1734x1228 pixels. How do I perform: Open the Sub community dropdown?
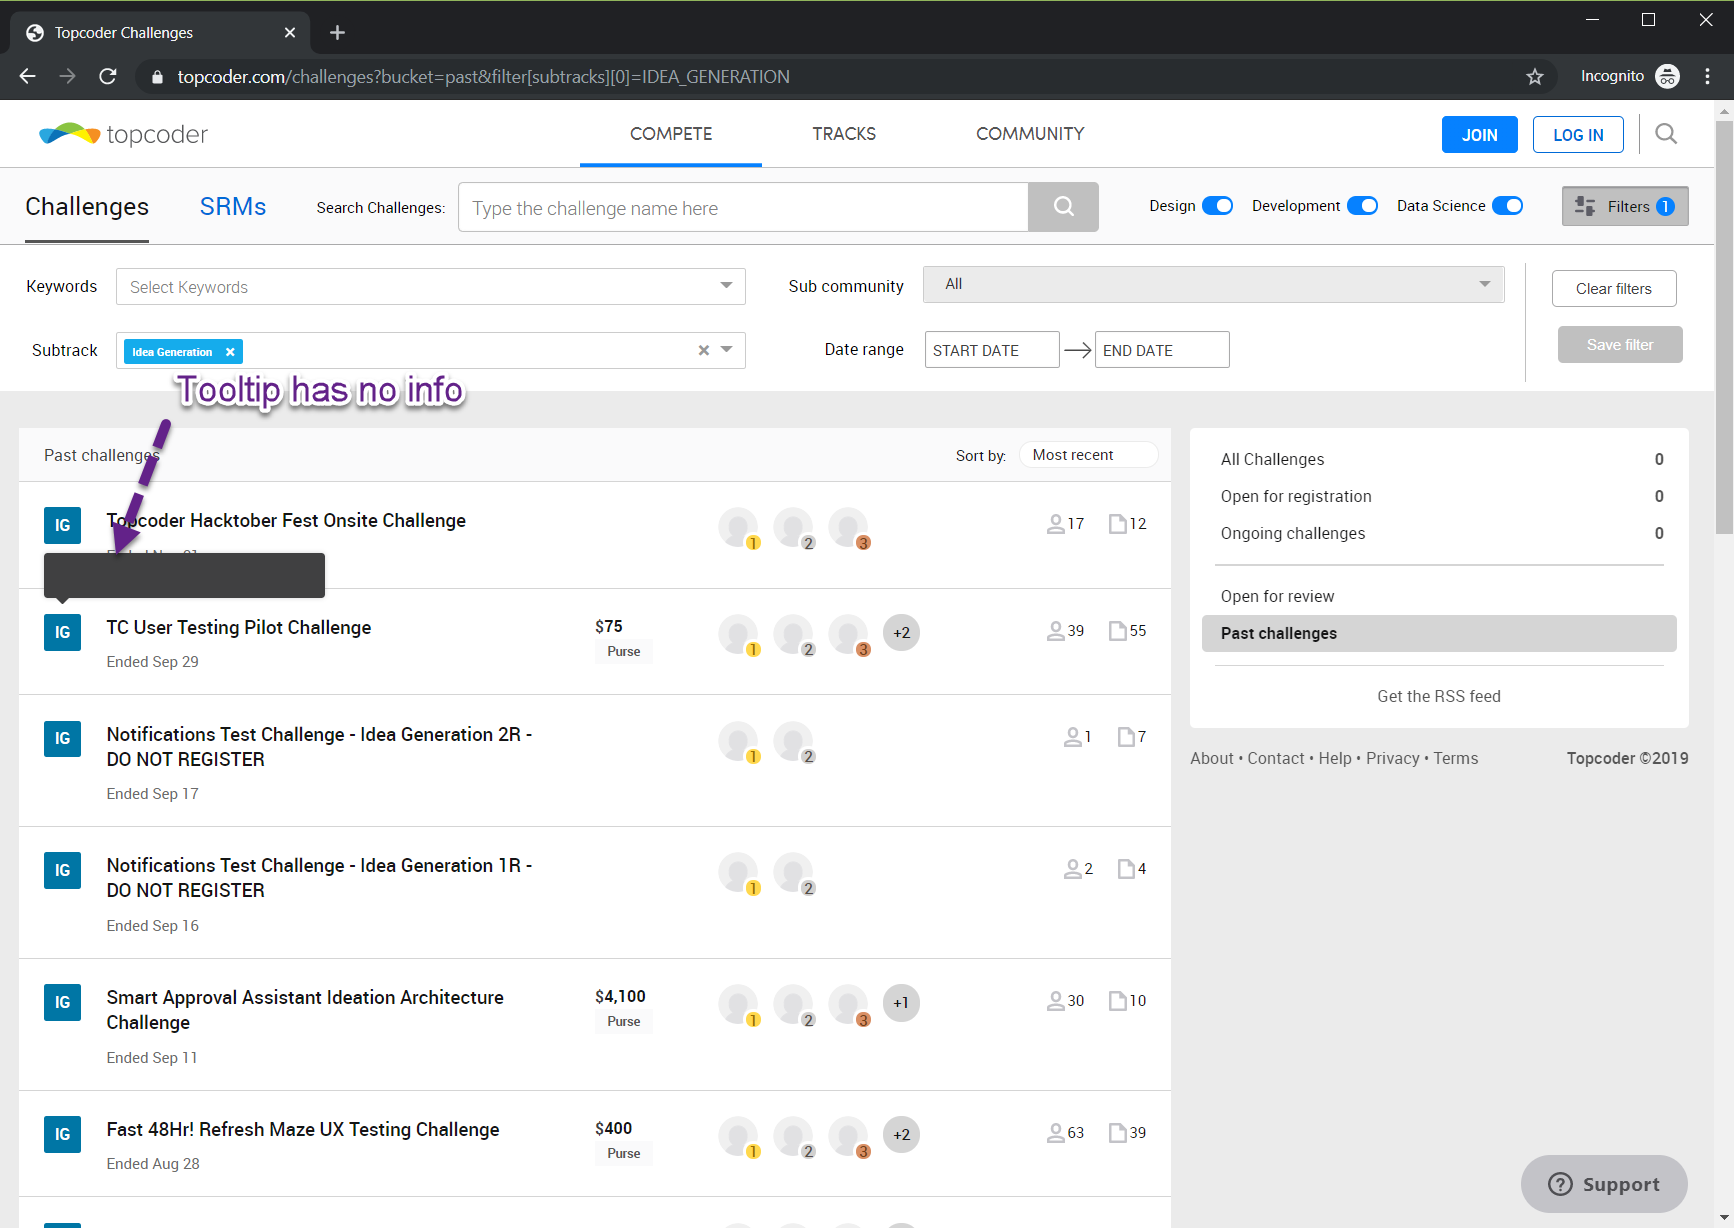tap(1213, 284)
